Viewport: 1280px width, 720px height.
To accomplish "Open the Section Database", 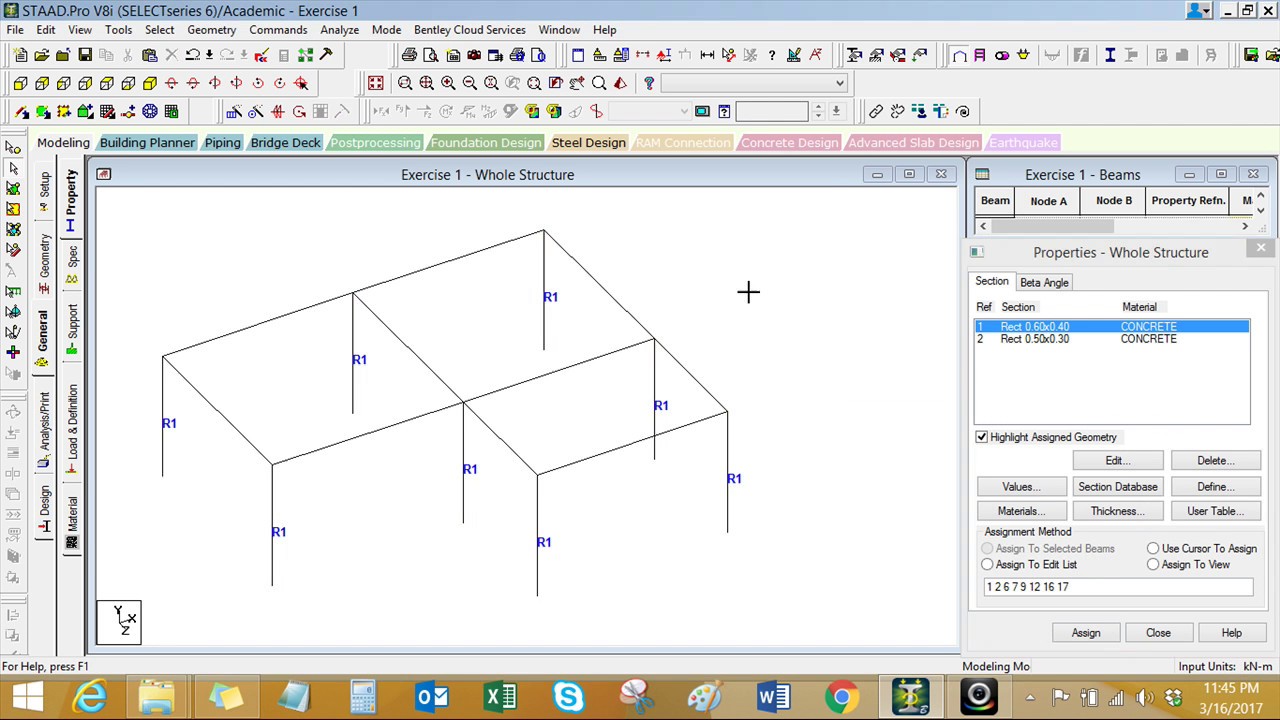I will [1117, 487].
